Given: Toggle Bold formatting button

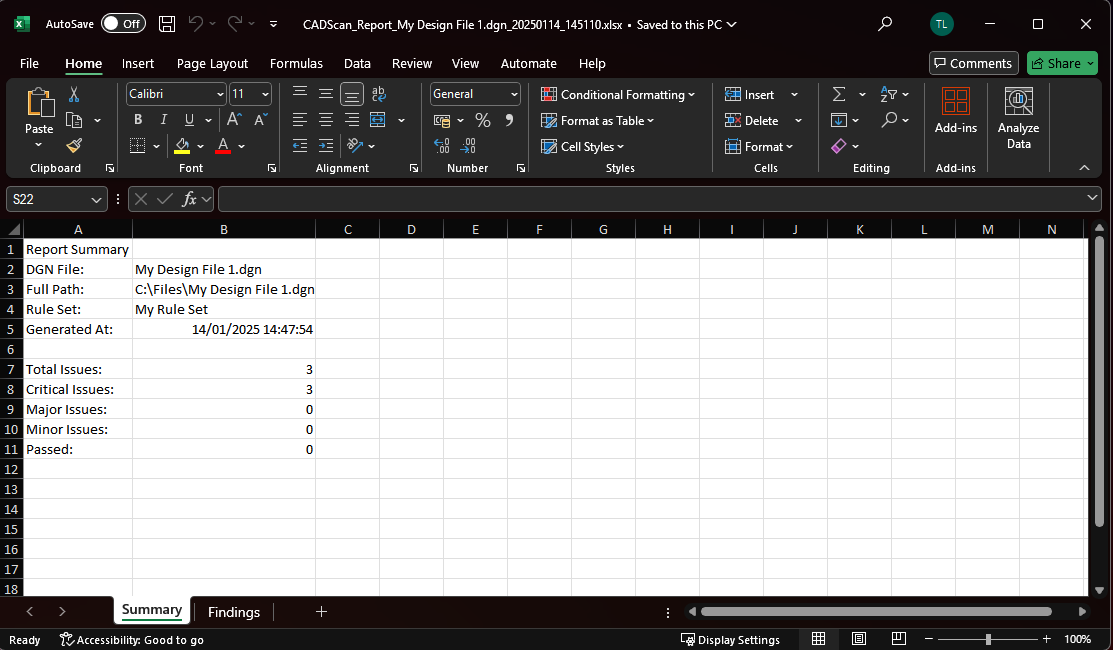Looking at the screenshot, I should click(x=138, y=120).
